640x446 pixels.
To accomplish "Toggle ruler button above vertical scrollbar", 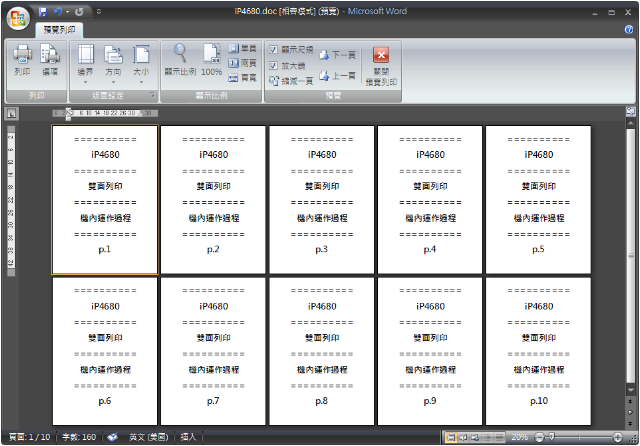I will coord(631,111).
